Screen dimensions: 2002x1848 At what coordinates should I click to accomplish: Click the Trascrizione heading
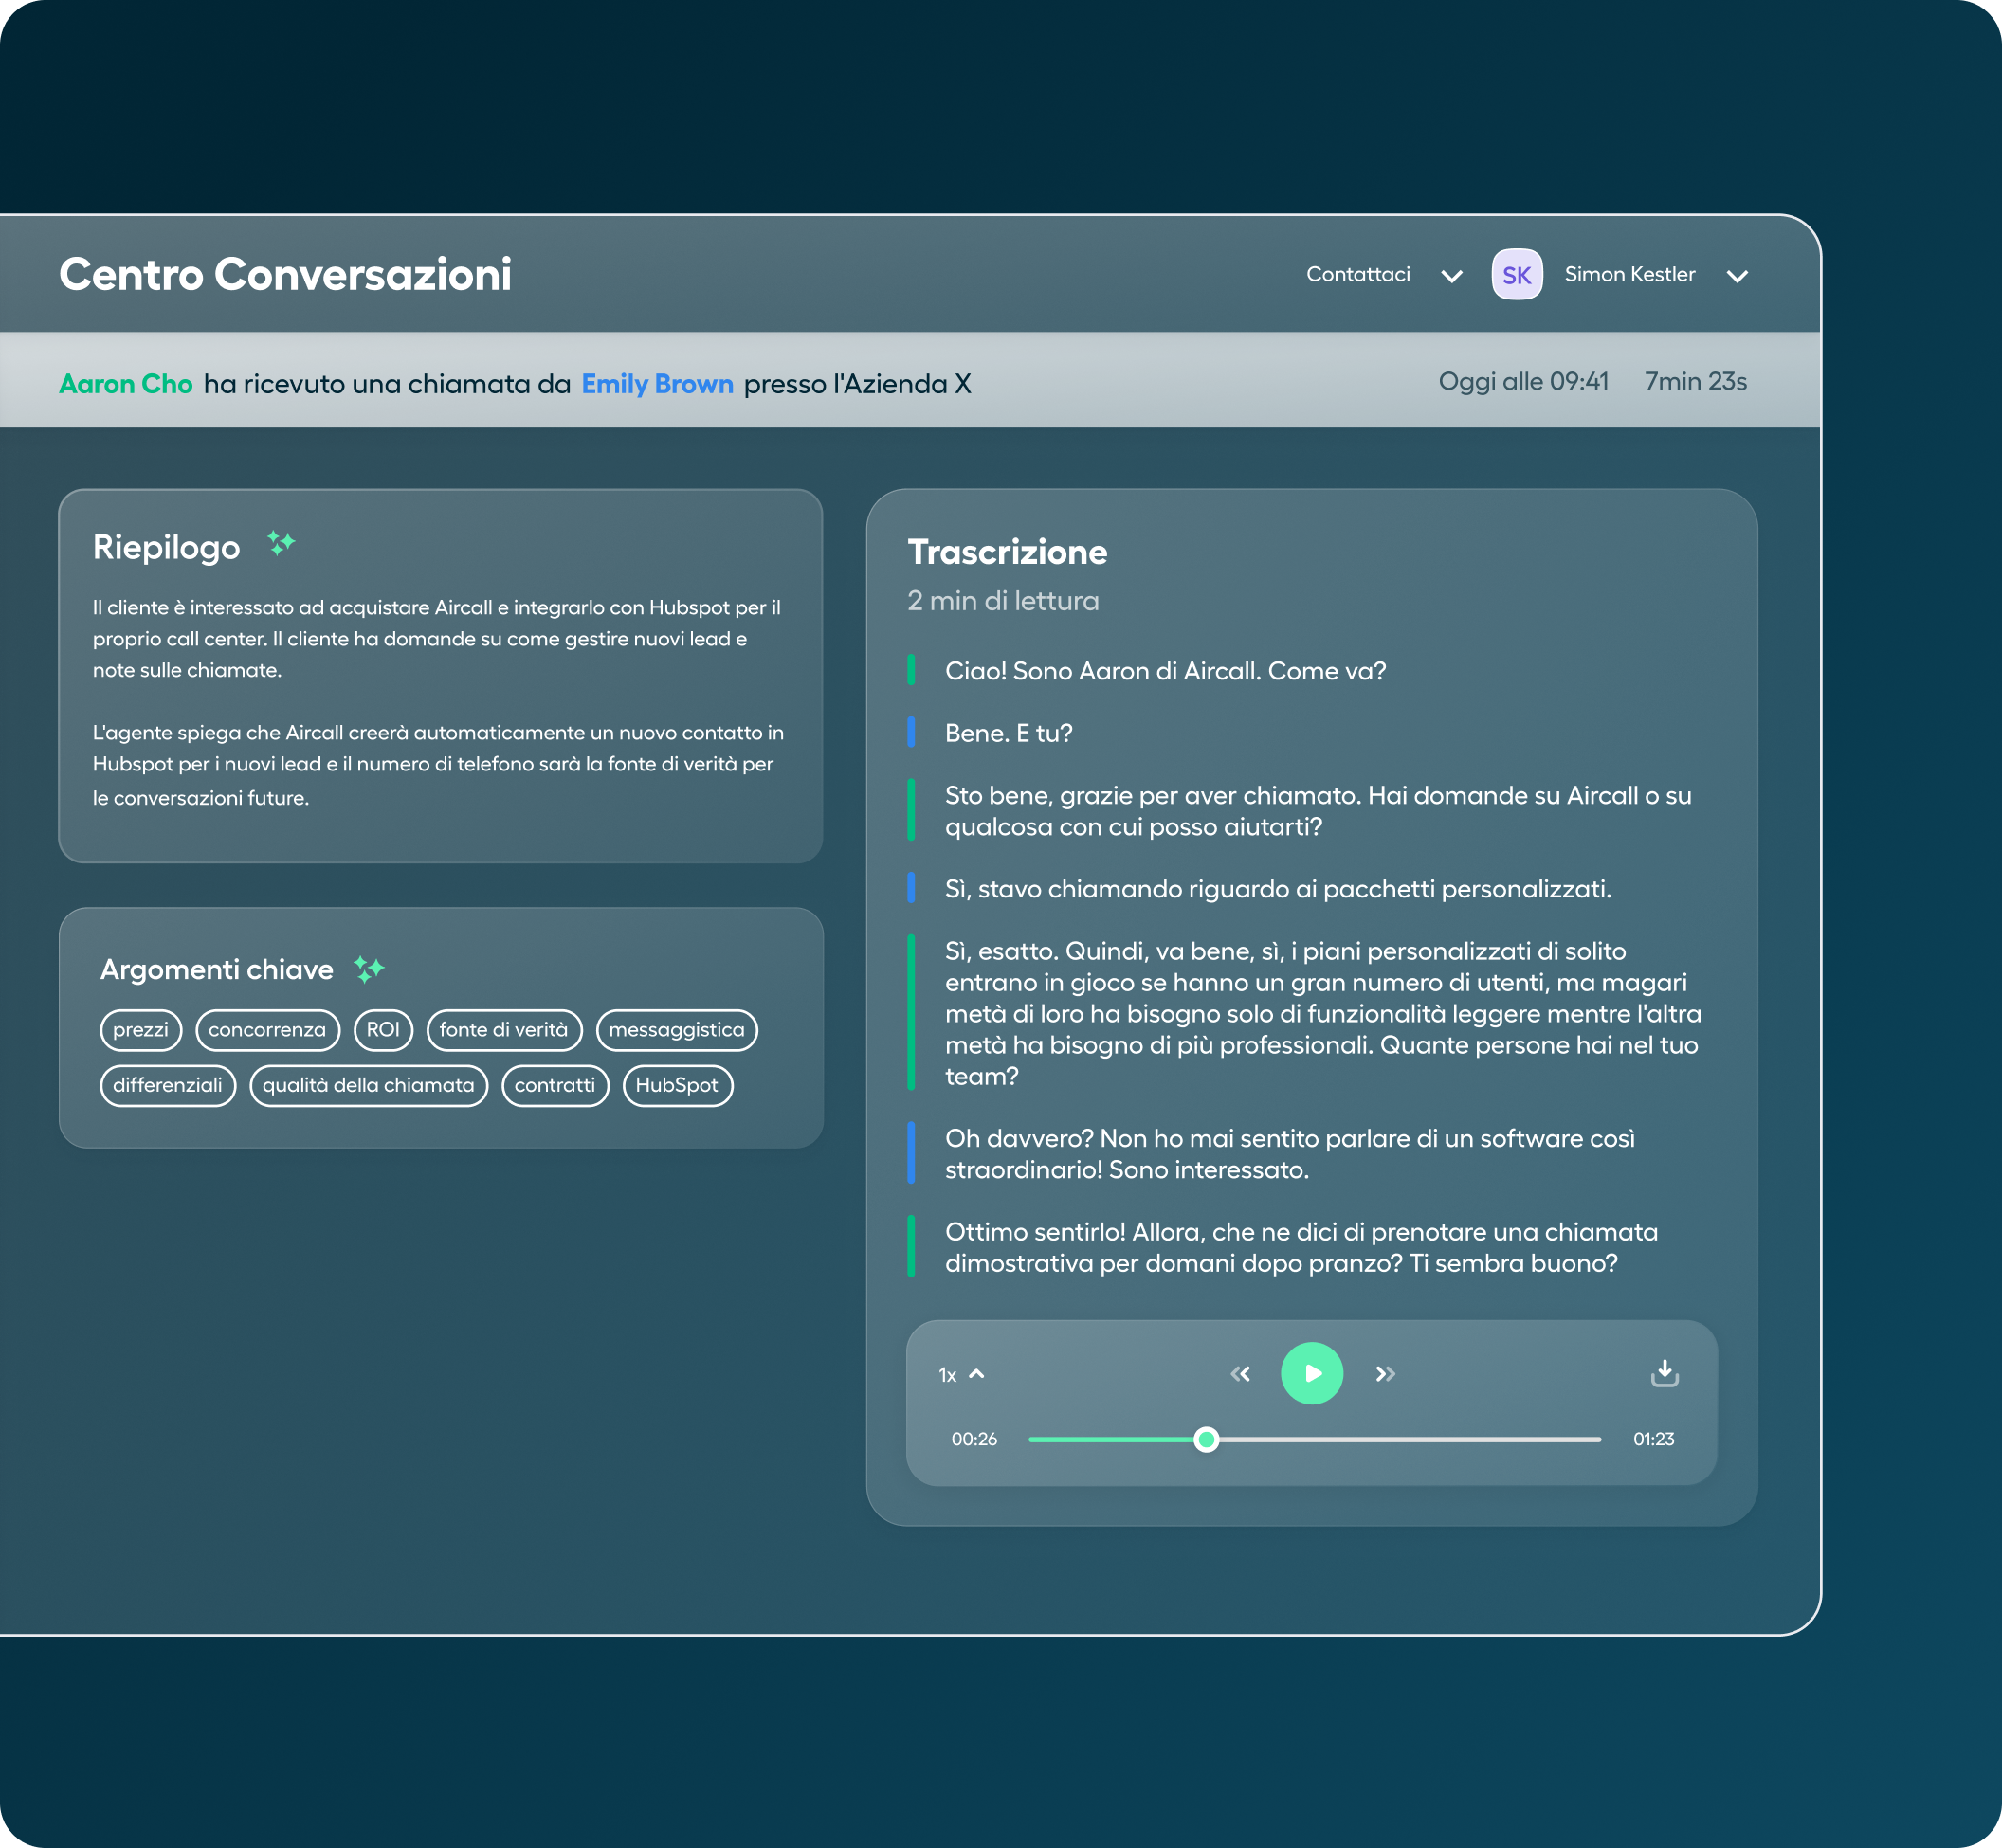pyautogui.click(x=1007, y=552)
